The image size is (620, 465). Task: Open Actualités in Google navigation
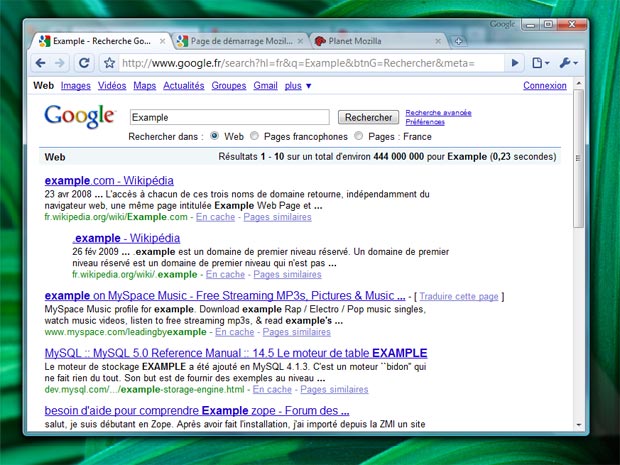[x=183, y=86]
